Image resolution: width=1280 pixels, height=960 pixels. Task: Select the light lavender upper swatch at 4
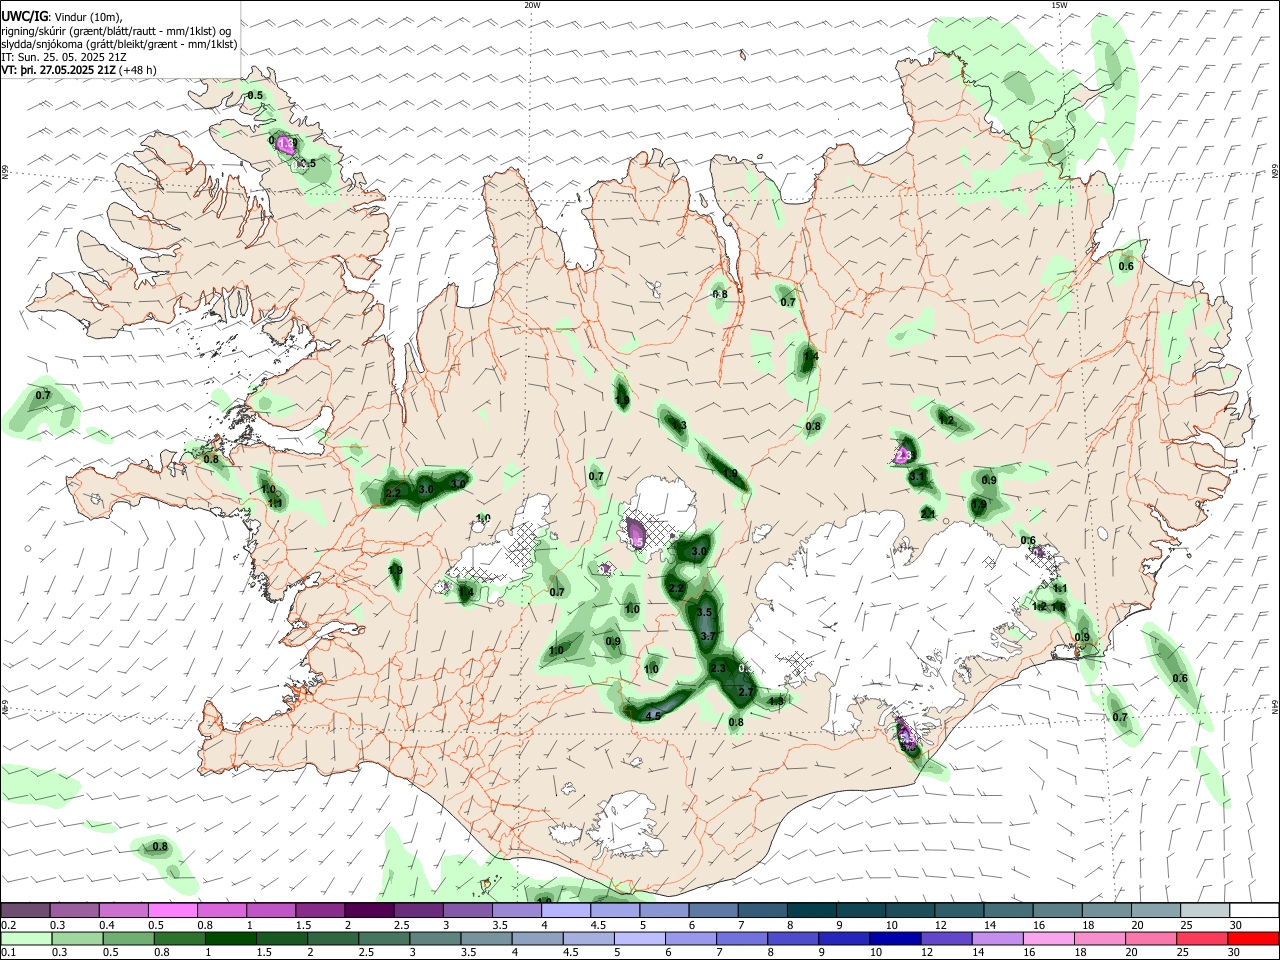pos(566,911)
